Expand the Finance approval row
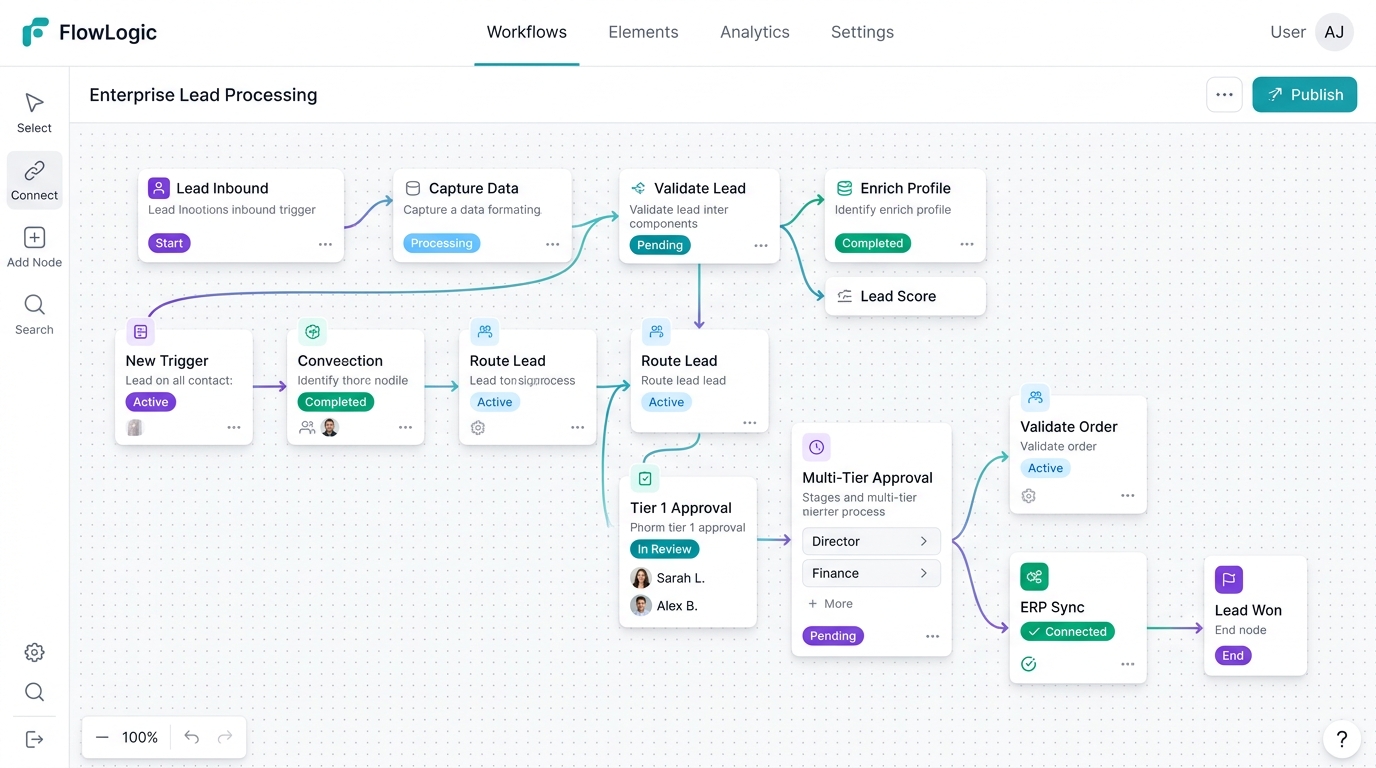The image size is (1376, 768). pyautogui.click(x=871, y=573)
